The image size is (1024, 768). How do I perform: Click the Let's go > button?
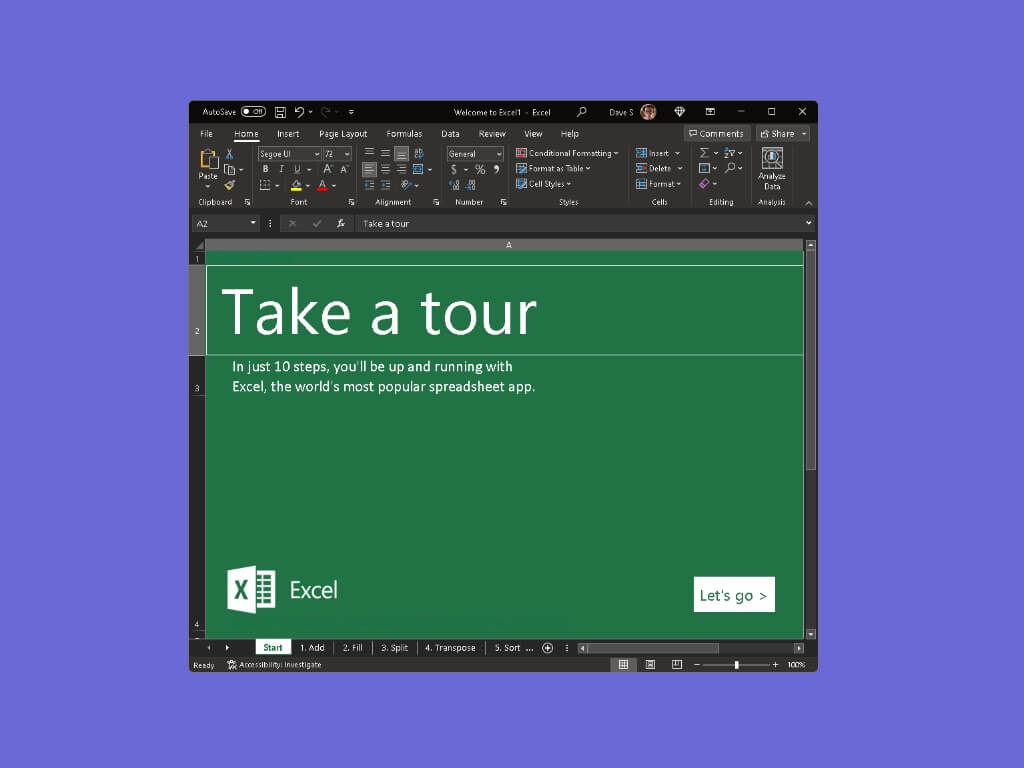click(734, 594)
